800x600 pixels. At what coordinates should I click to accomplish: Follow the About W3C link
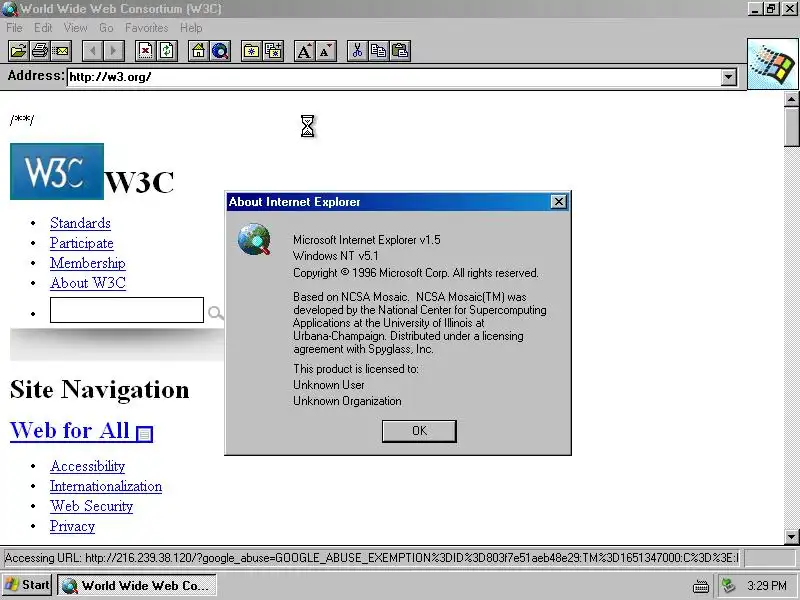coord(88,283)
